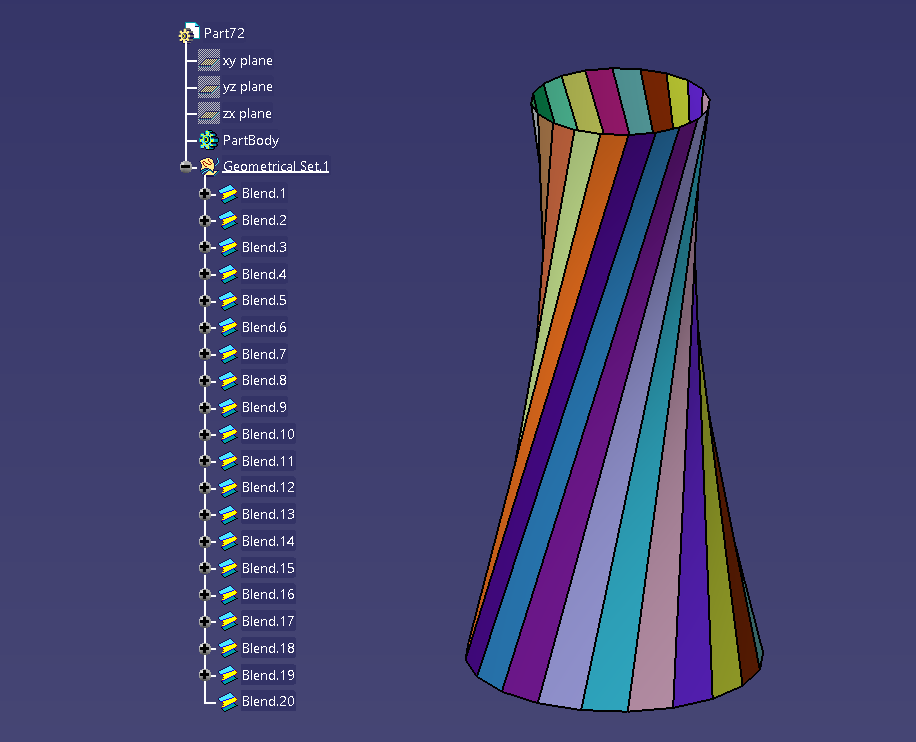Collapse the Geometrical Set.1 node
This screenshot has width=916, height=742.
tap(186, 167)
